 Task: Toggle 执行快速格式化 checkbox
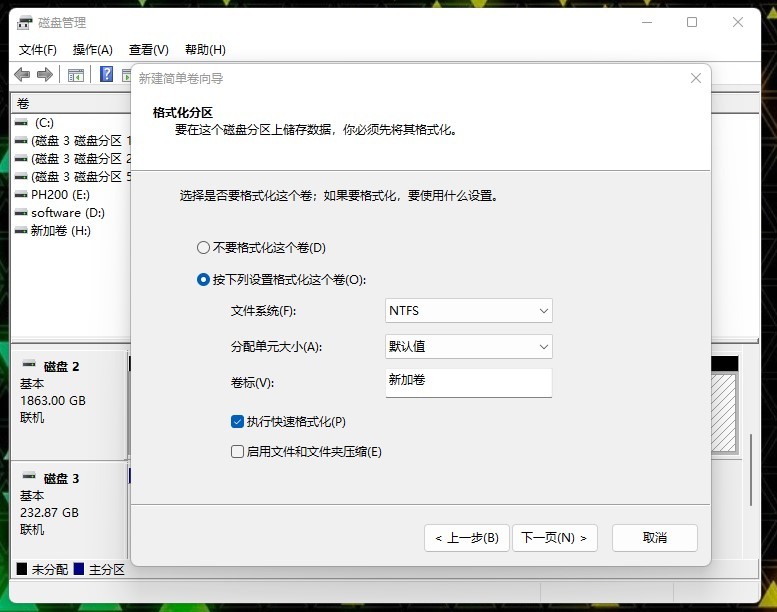237,422
